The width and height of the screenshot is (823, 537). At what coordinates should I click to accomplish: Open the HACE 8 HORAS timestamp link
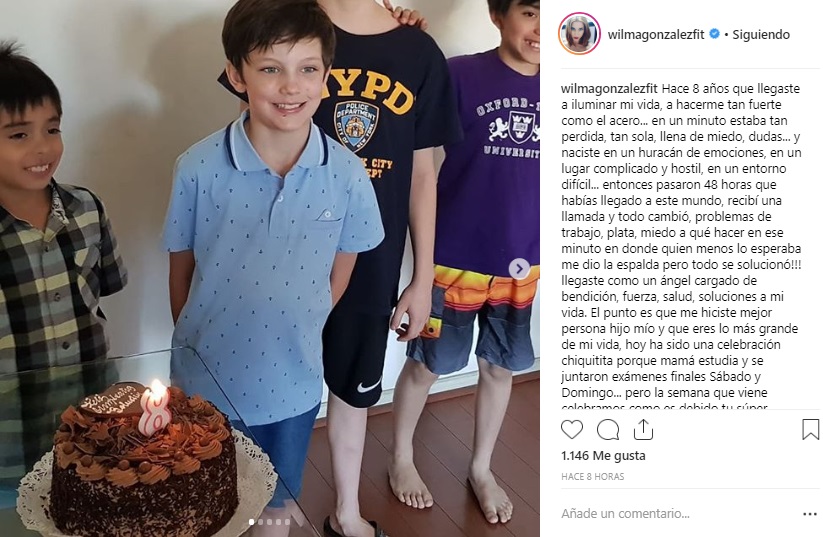click(593, 477)
